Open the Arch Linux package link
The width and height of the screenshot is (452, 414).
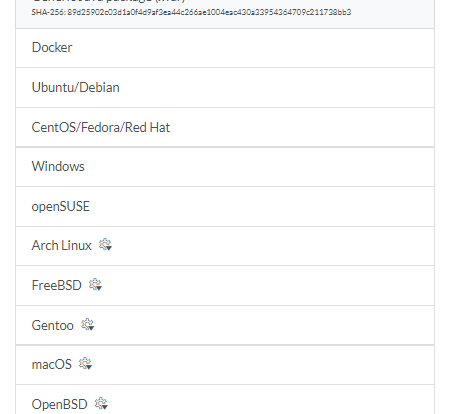(61, 245)
